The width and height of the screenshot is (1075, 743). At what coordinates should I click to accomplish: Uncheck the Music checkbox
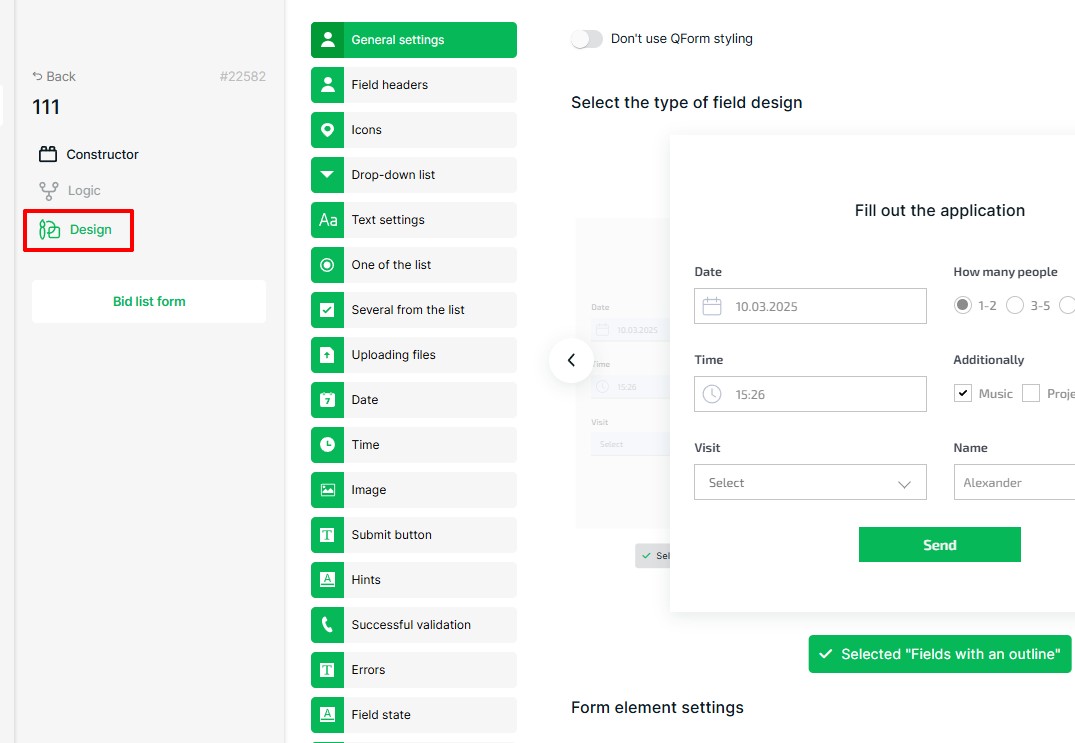tap(963, 393)
